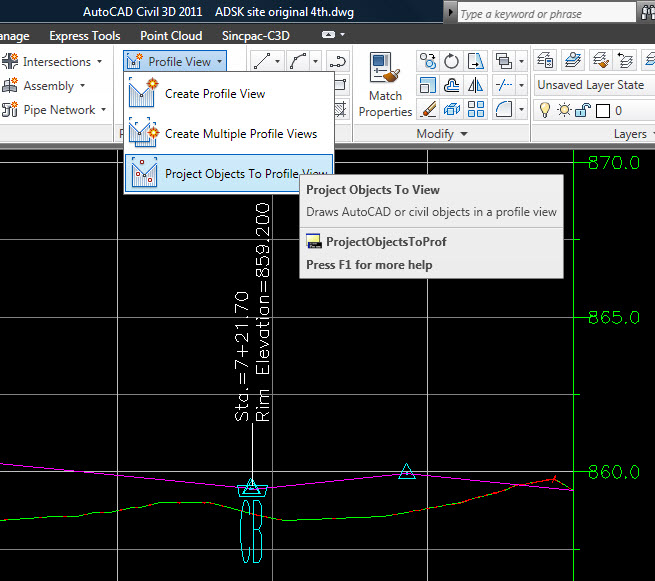655x581 pixels.
Task: Select the Erase tool
Action: tap(428, 110)
